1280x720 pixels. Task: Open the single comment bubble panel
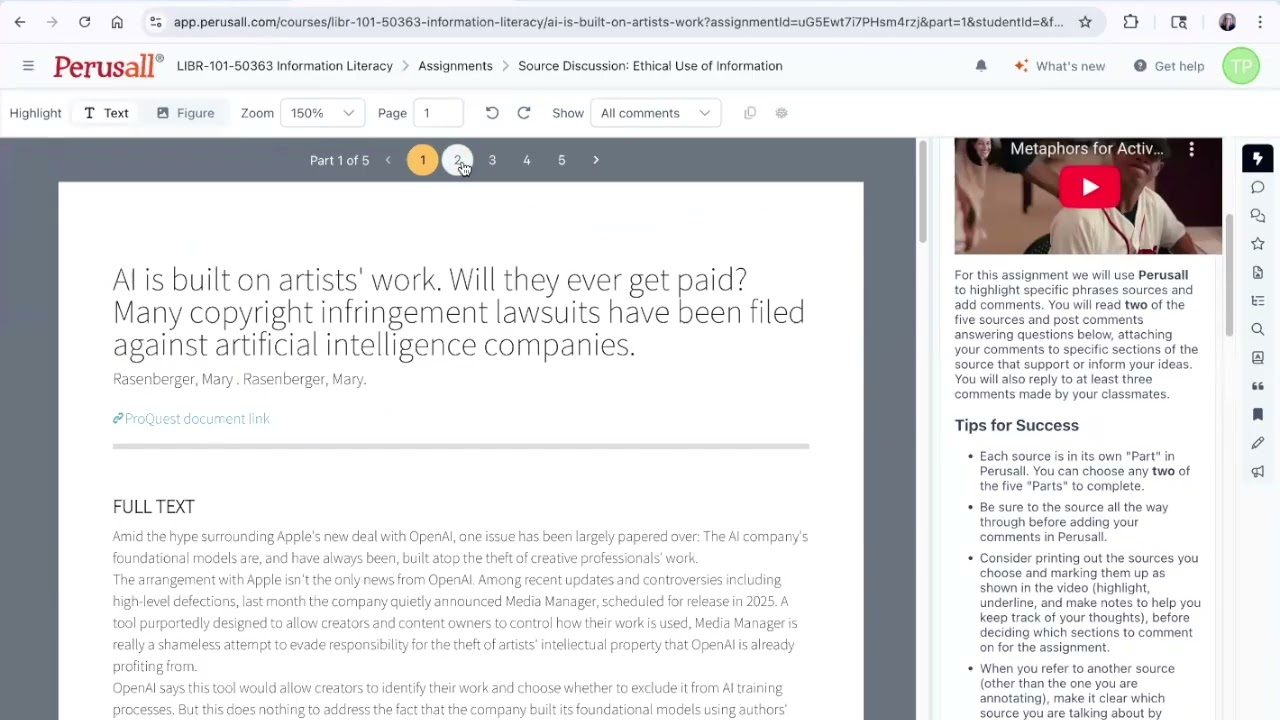pos(1258,187)
